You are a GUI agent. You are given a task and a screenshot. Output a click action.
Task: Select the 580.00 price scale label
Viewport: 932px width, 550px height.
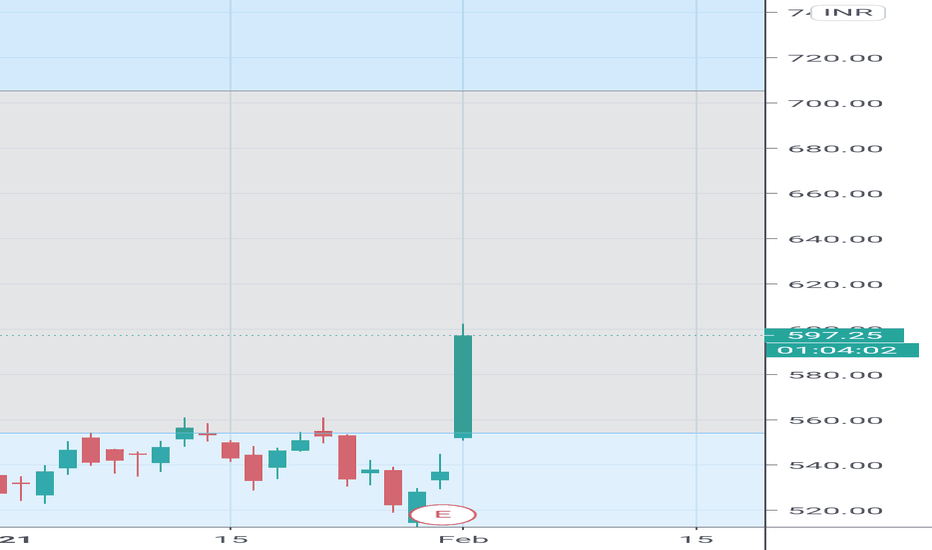point(835,375)
